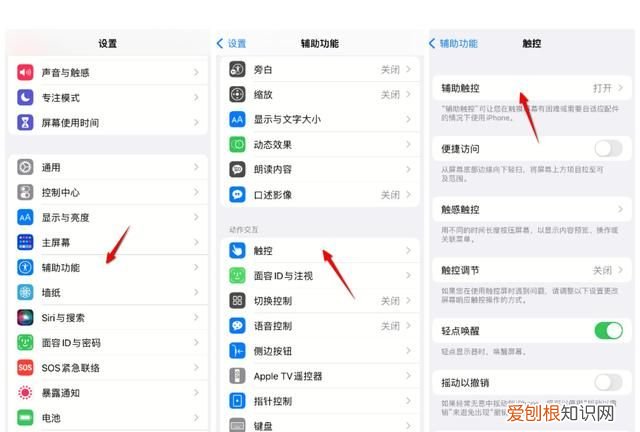Tap the 主屏幕 row label
The height and width of the screenshot is (432, 640).
[56, 242]
